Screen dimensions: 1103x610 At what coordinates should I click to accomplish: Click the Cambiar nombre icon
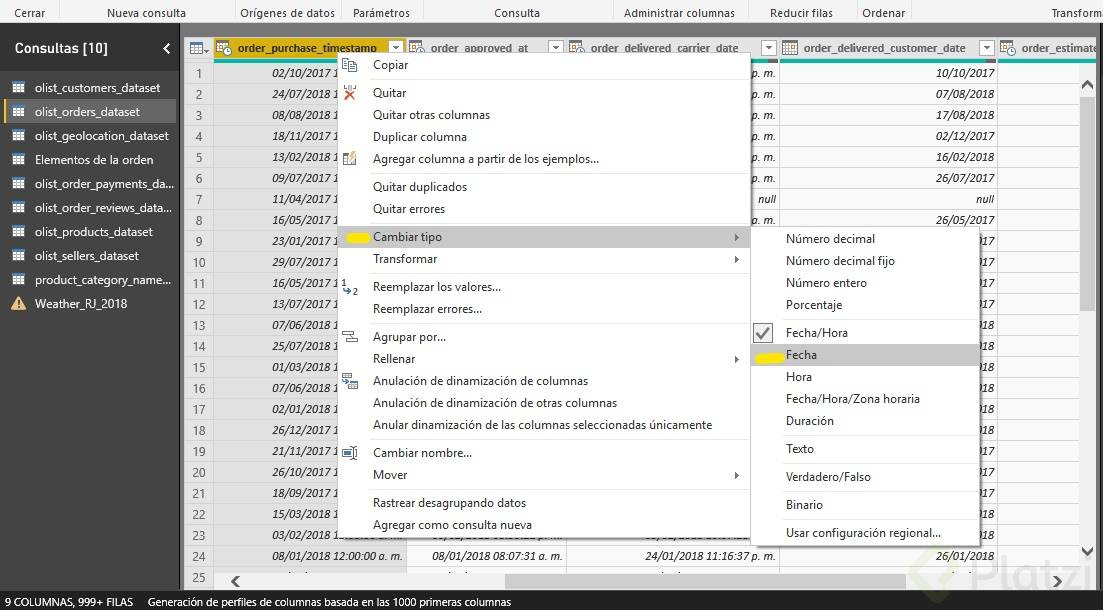(350, 452)
